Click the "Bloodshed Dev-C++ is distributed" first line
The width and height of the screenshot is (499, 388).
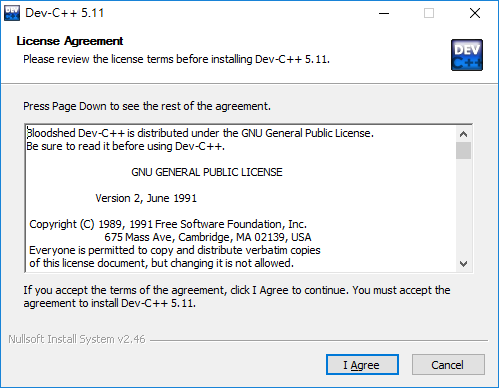point(200,133)
